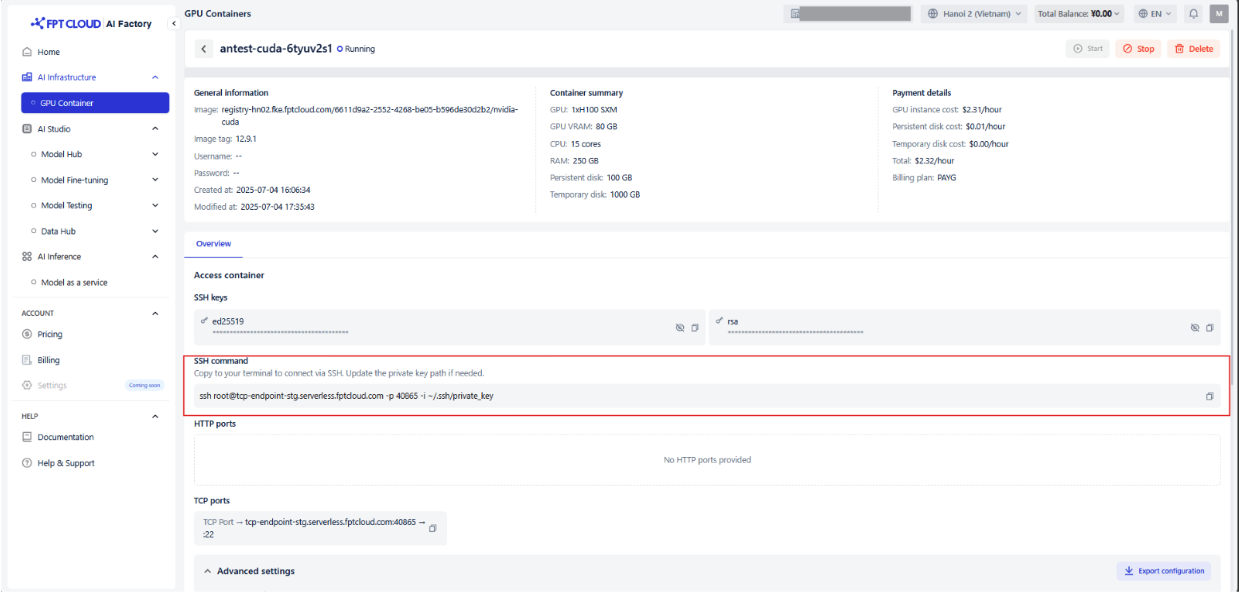Go to Home in sidebar

point(48,52)
